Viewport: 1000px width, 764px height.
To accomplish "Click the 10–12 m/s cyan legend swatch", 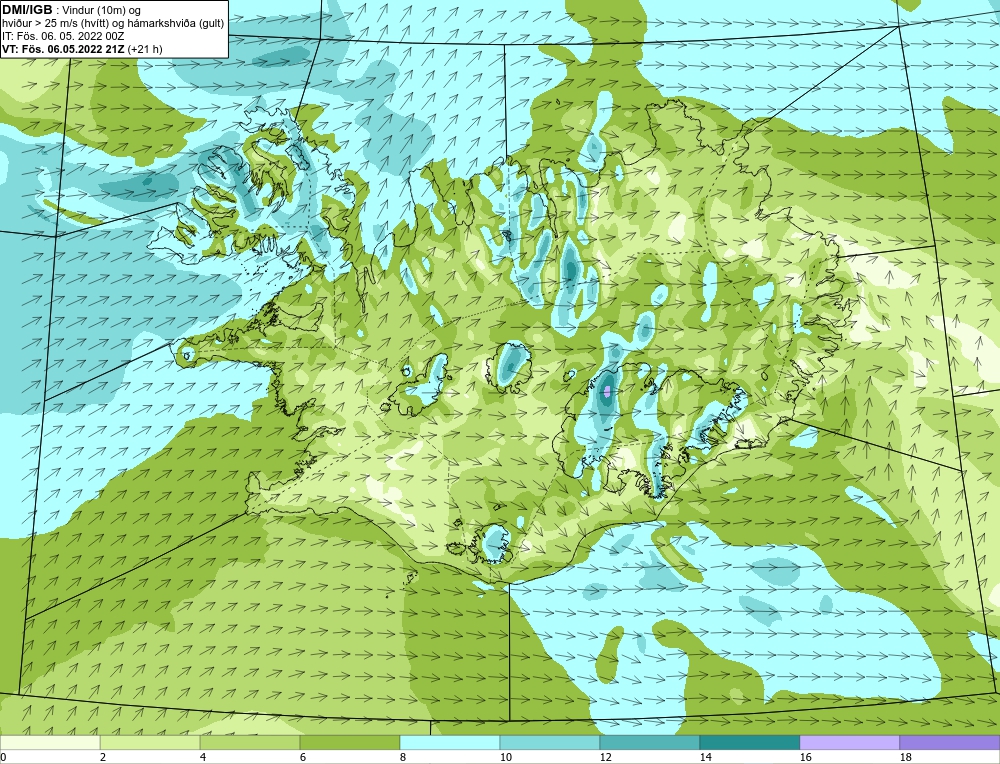I will click(550, 742).
